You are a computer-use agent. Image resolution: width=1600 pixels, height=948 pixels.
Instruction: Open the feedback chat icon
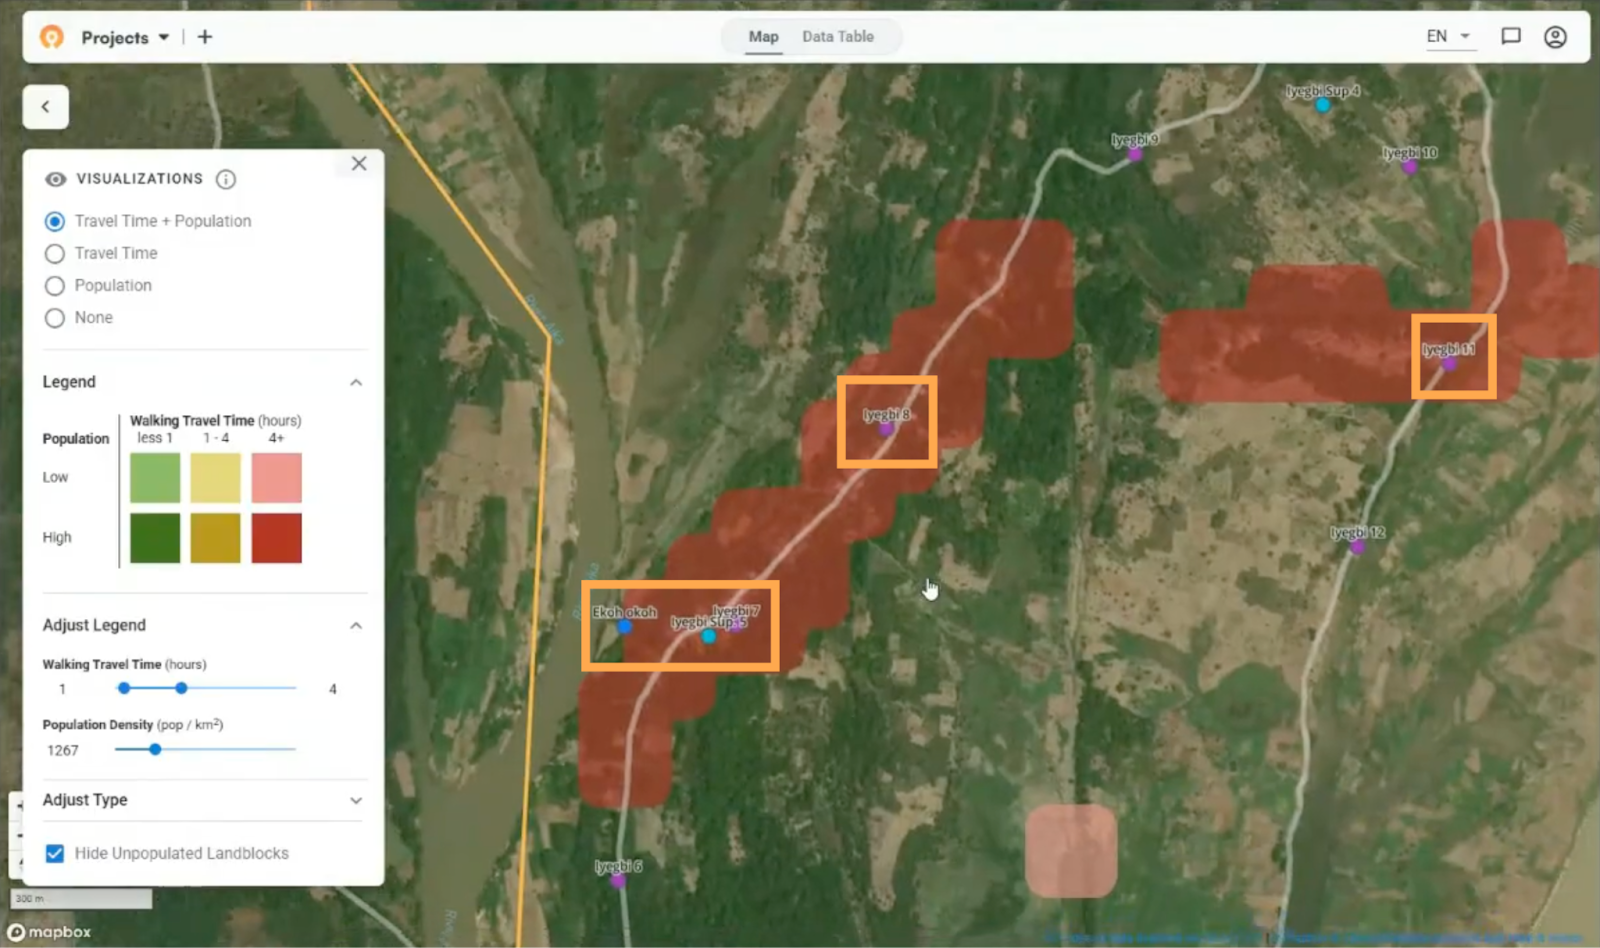click(x=1511, y=37)
